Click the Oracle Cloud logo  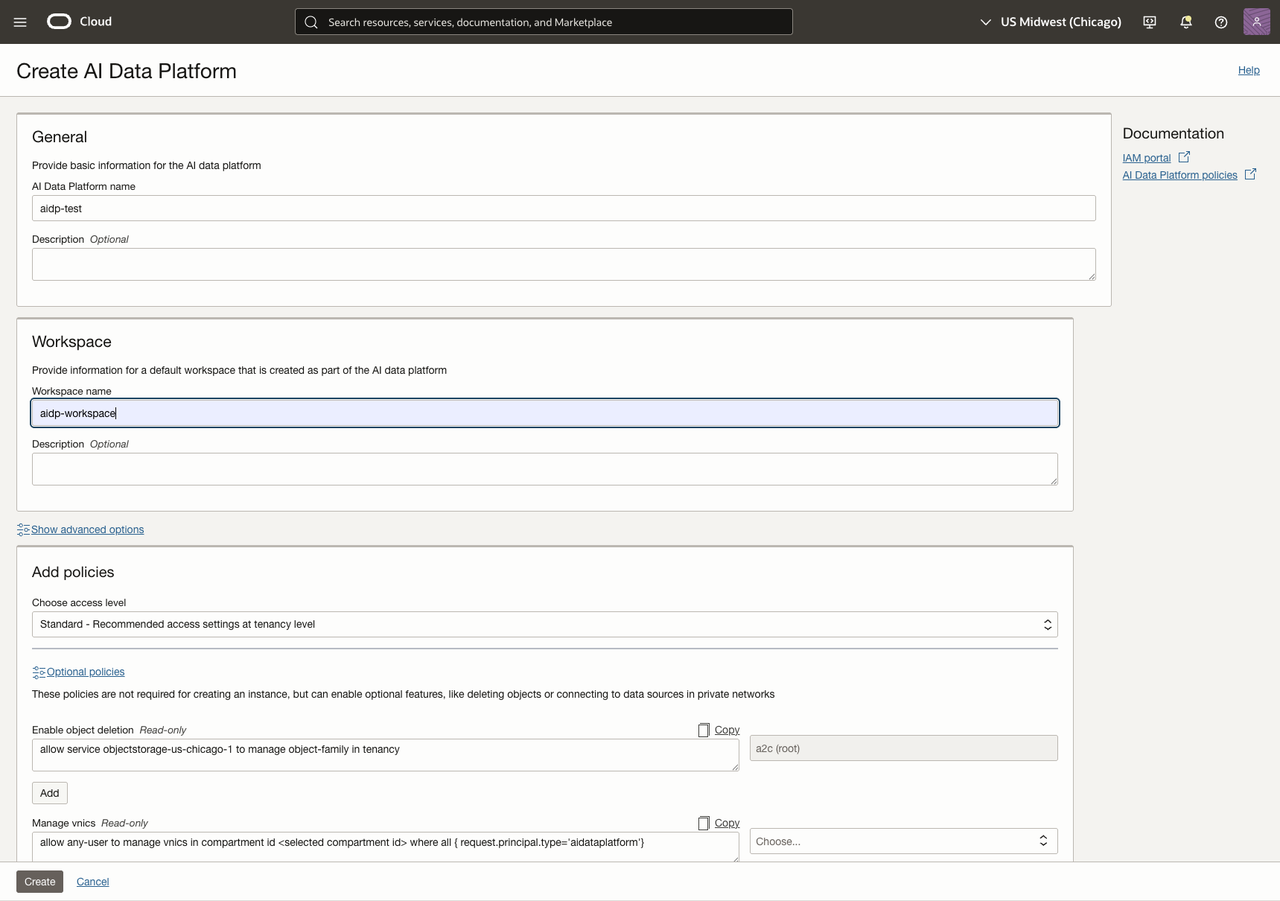coord(80,21)
